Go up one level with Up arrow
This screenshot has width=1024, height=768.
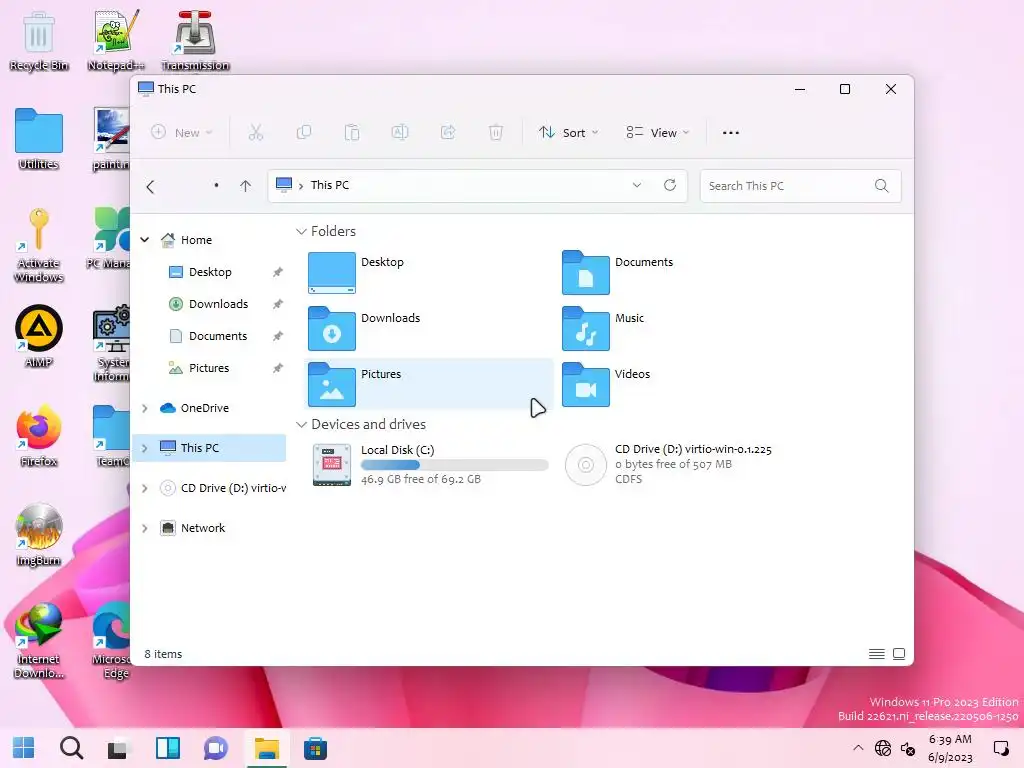pos(246,186)
